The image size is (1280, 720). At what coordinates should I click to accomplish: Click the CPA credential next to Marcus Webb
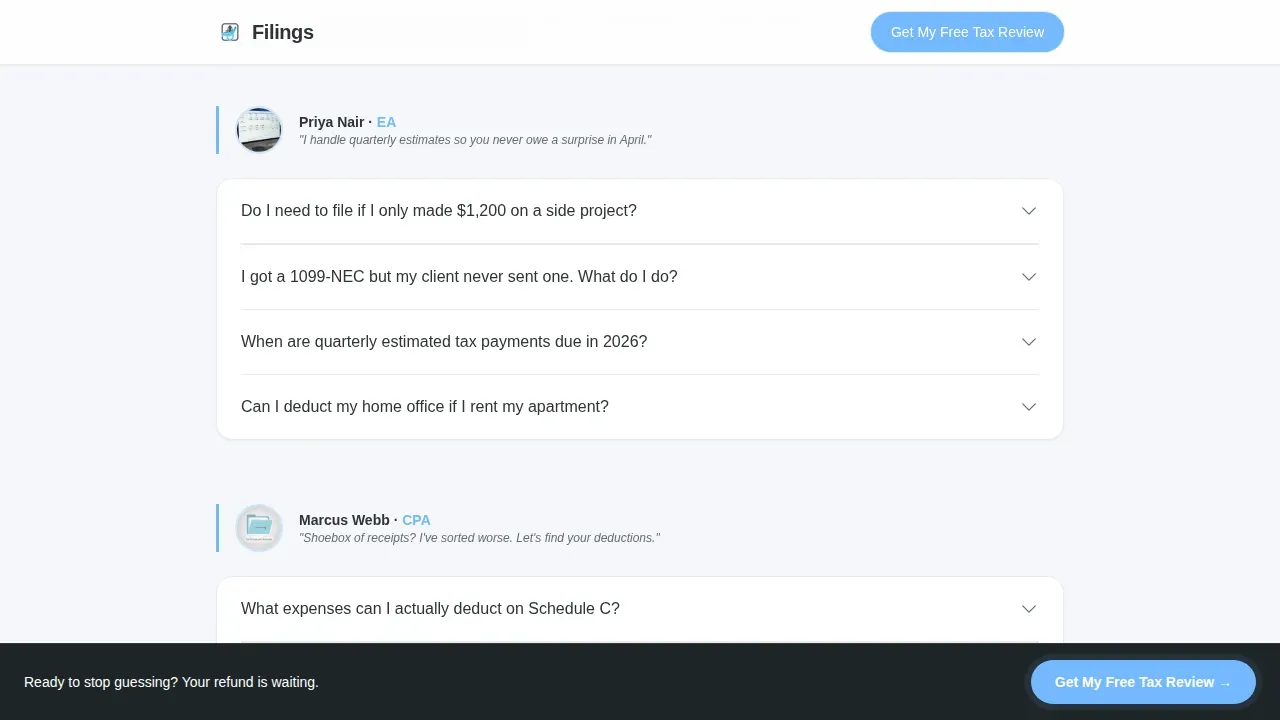pos(416,520)
